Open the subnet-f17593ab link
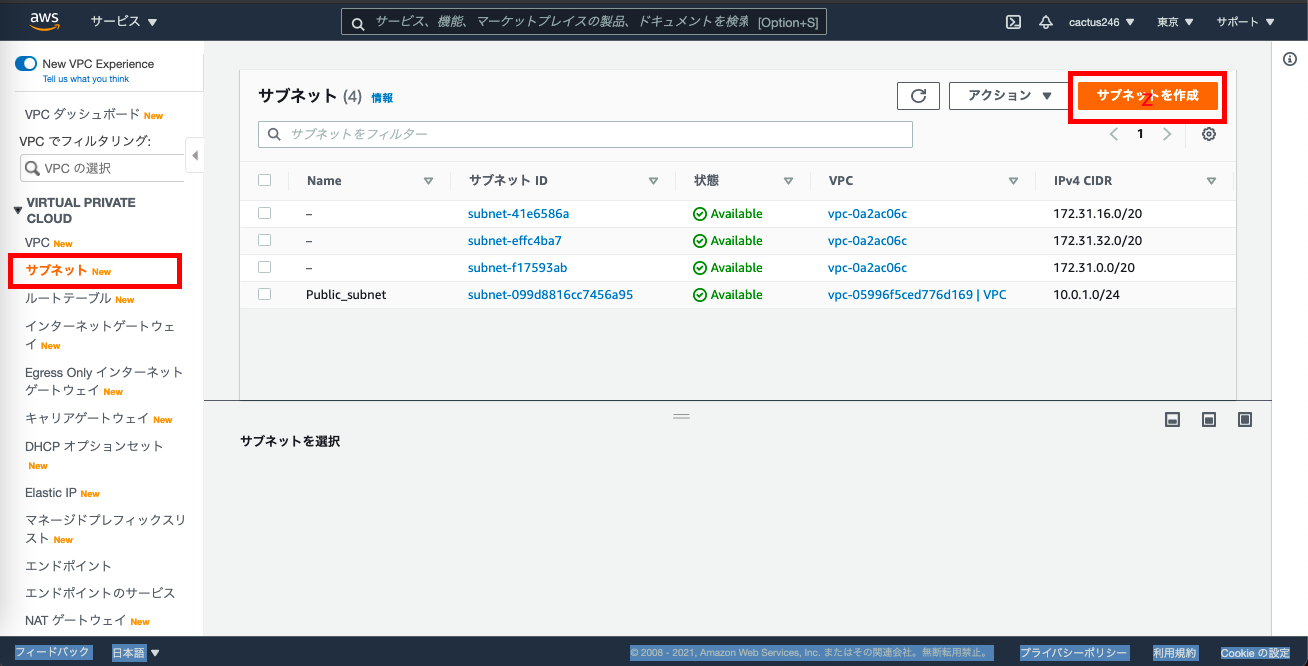Screen dimensions: 1308x666 (517, 268)
